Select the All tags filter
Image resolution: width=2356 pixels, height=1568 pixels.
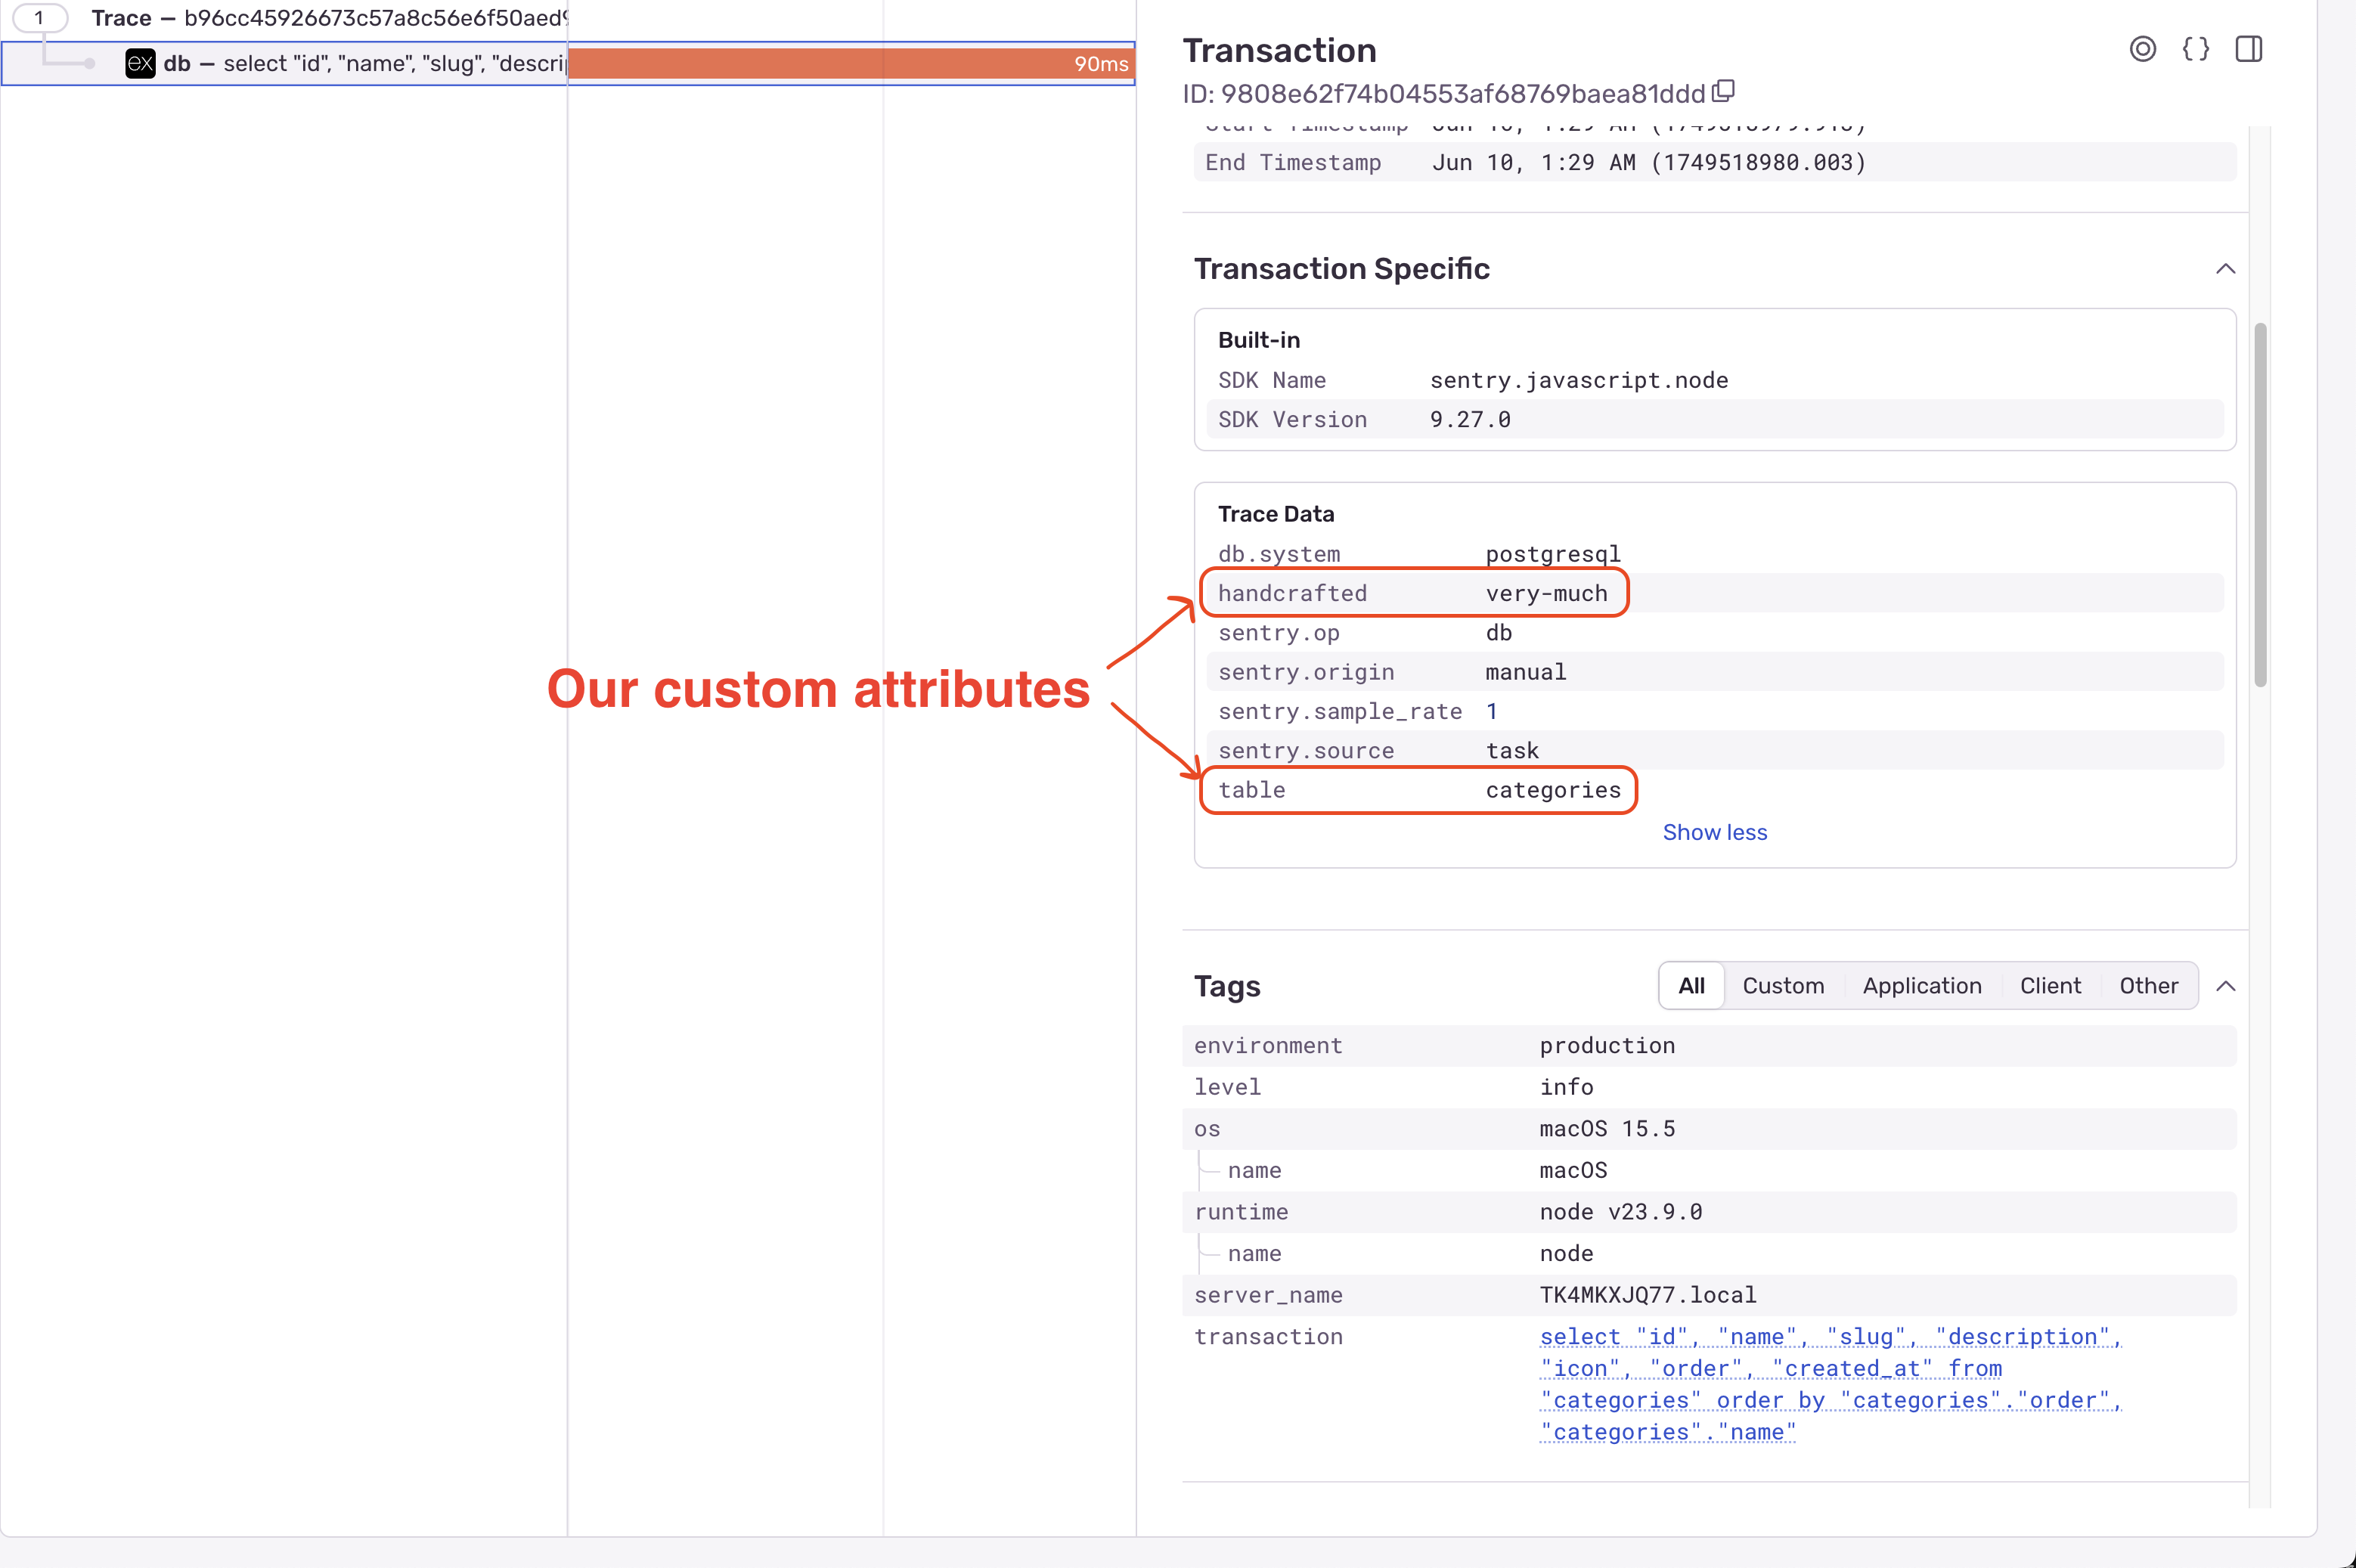click(1691, 986)
